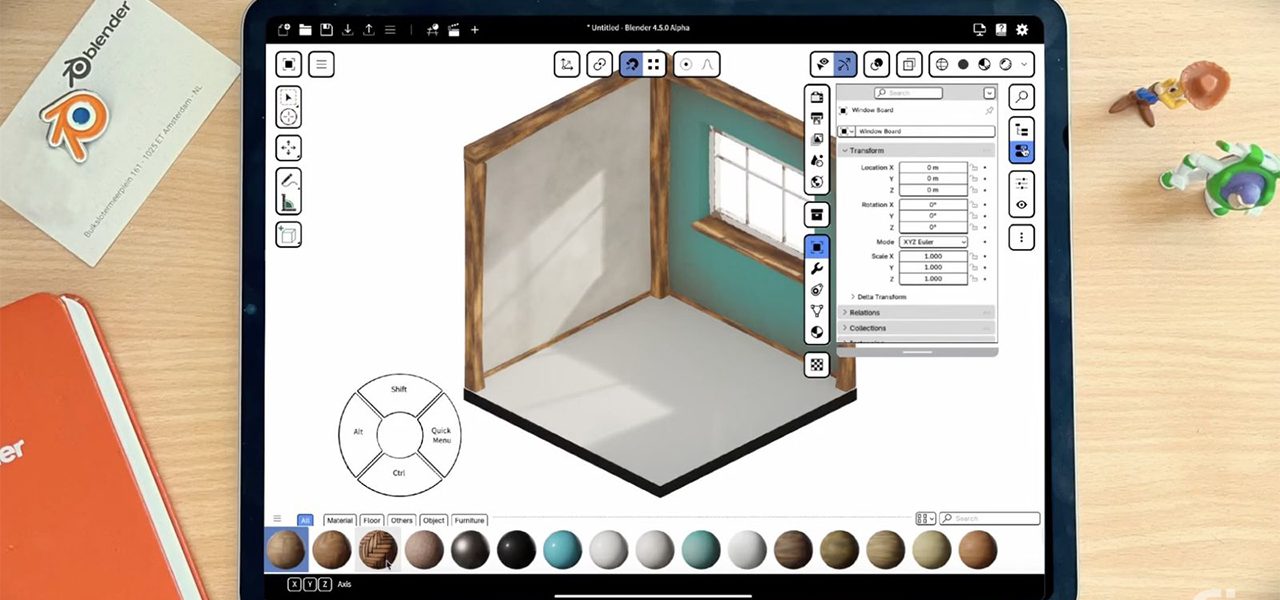Open the viewport menu lines button

point(321,64)
